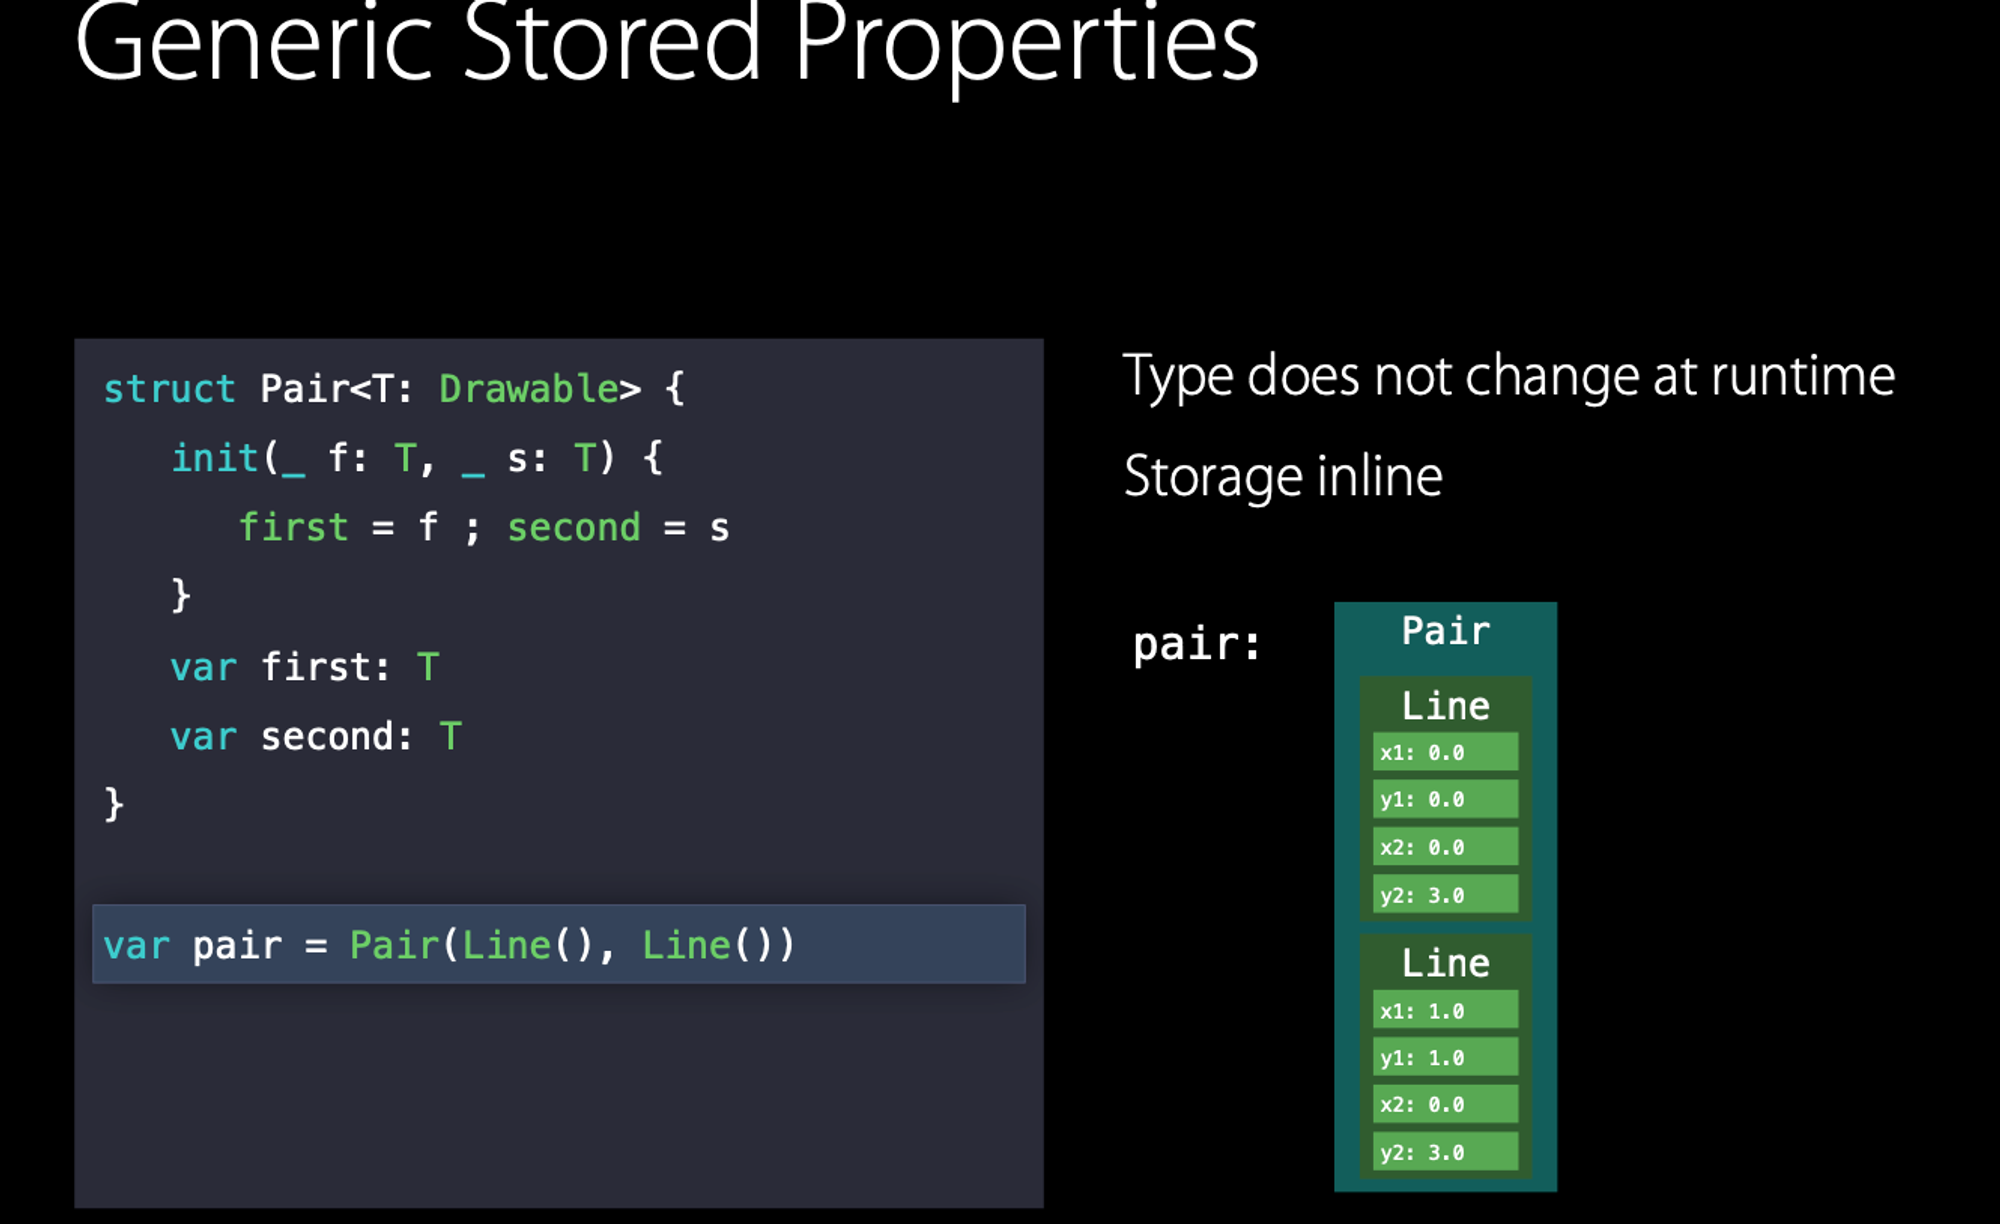The width and height of the screenshot is (2000, 1224).
Task: Click 'y2: 3.0' cell in first Line box
Action: 1445,894
